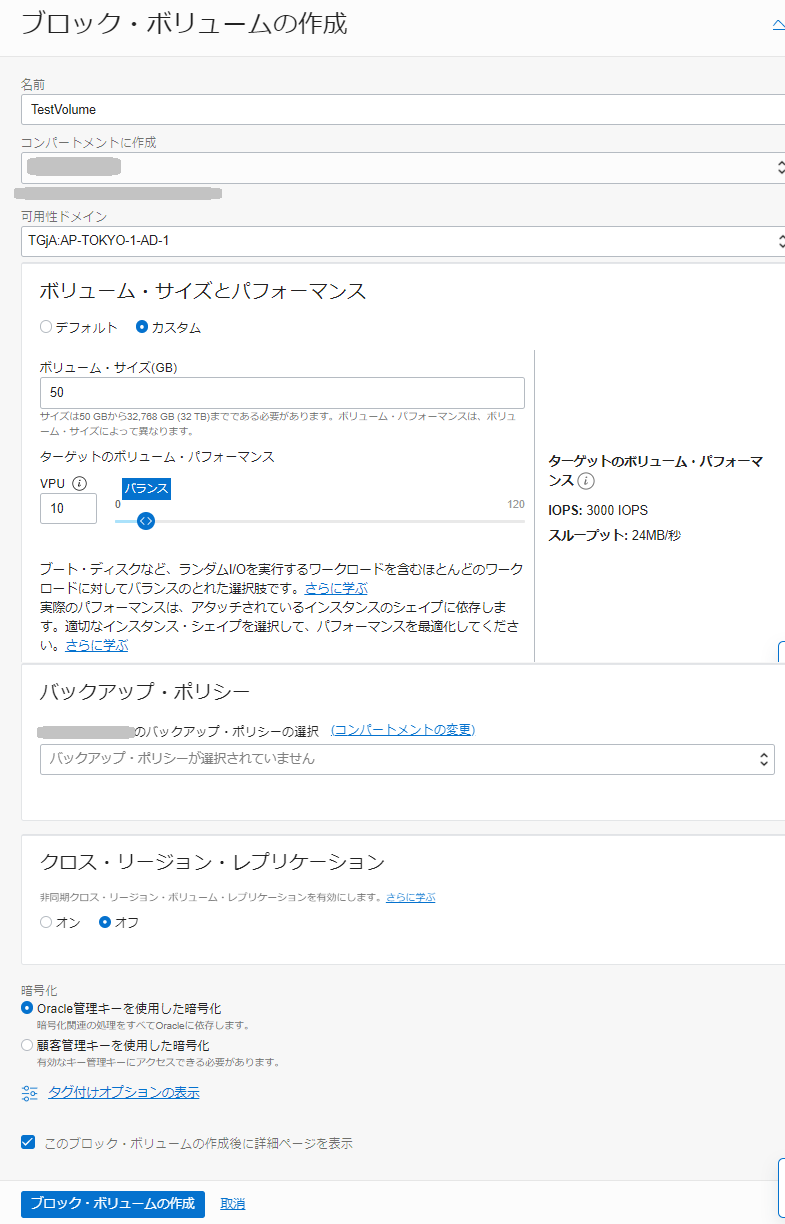The width and height of the screenshot is (785, 1224).
Task: Choose 顧客管理キー encryption option
Action: (27, 1045)
